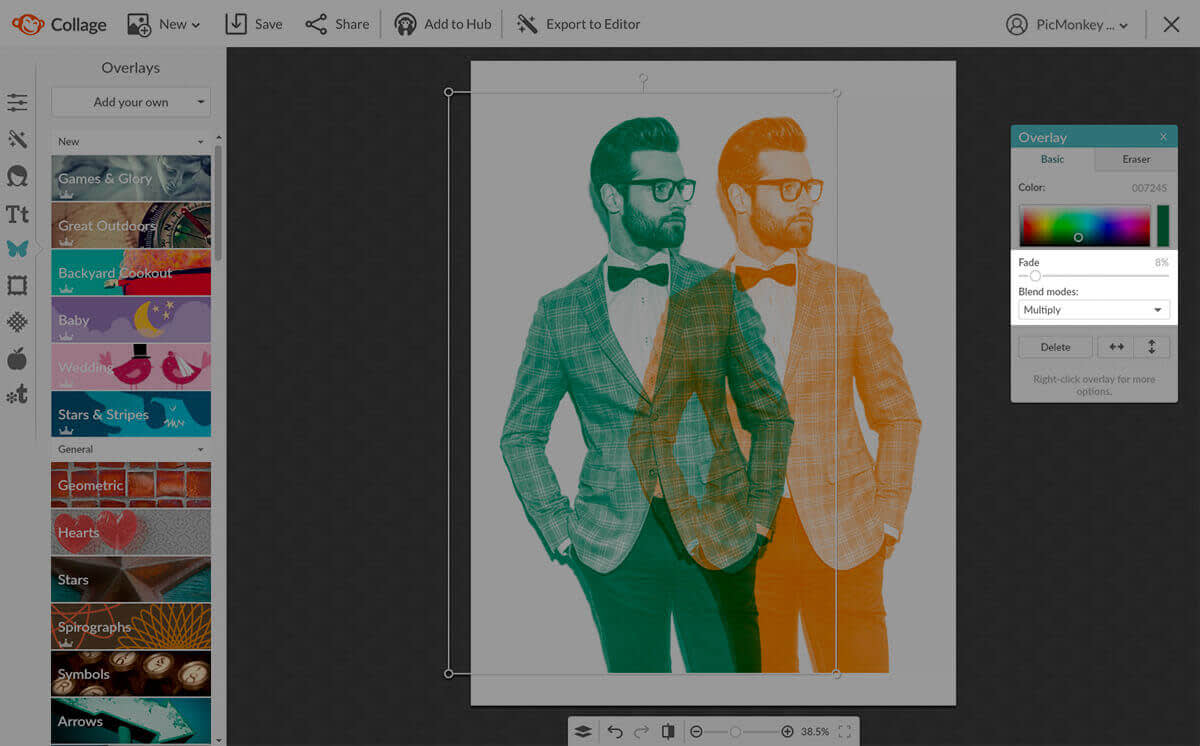This screenshot has width=1200, height=746.
Task: Open Stars & Stripes overlays
Action: 131,414
